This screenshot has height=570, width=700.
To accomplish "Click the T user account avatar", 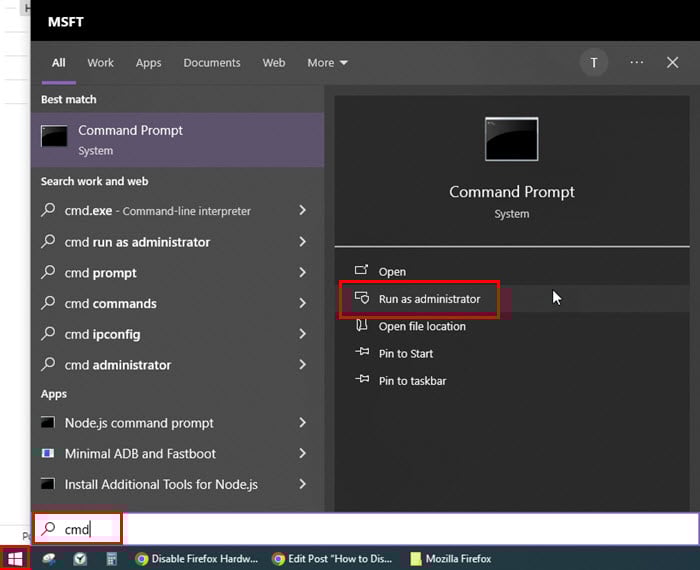I will click(x=593, y=62).
